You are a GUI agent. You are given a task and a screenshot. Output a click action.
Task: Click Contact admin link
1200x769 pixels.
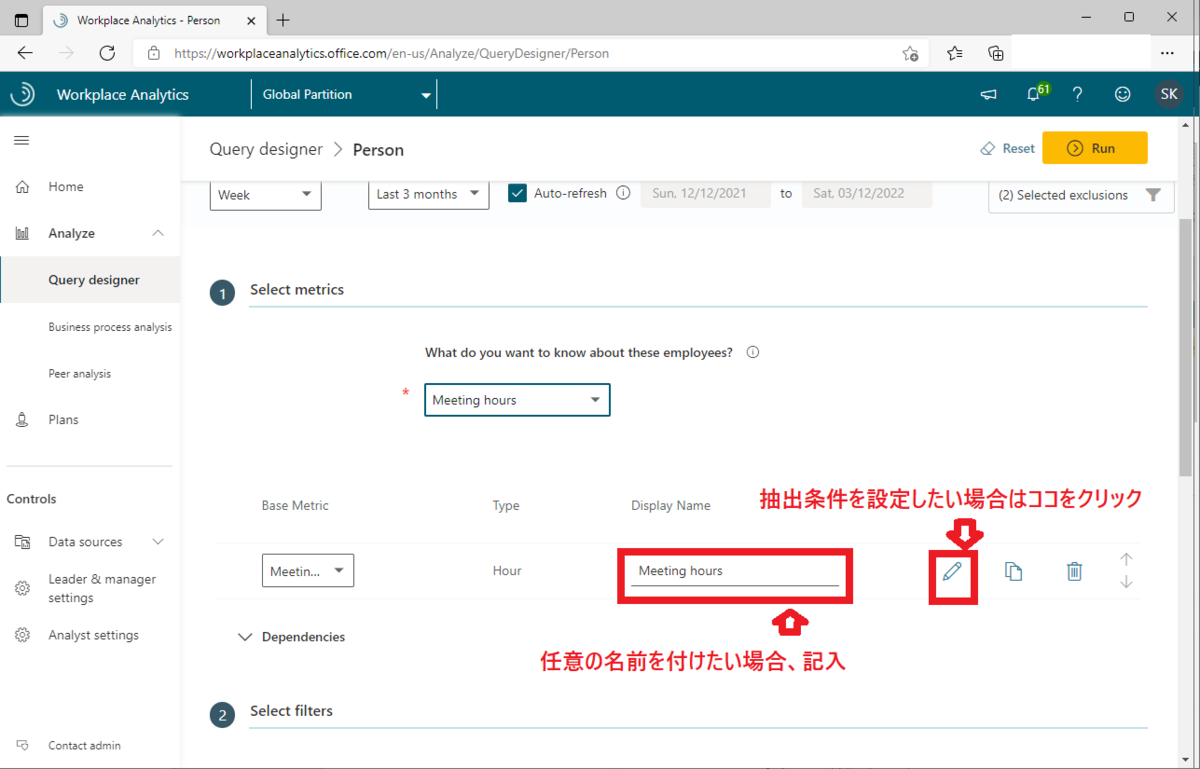[84, 745]
